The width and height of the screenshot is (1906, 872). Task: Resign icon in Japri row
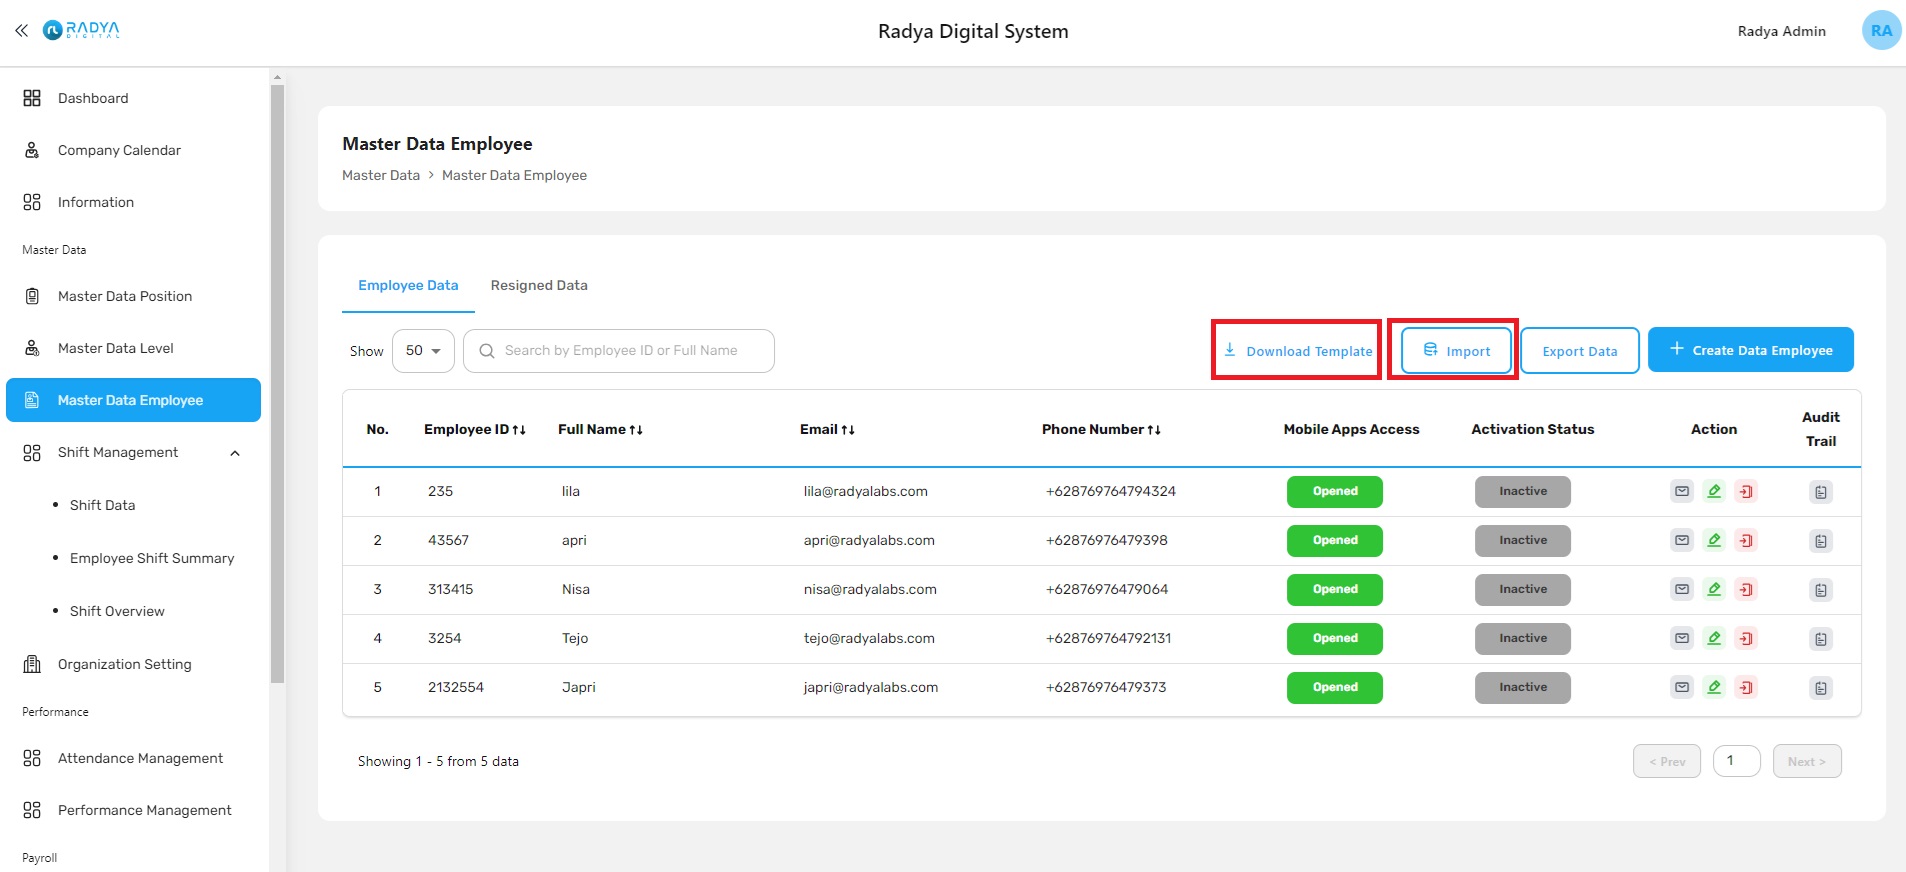click(x=1746, y=687)
